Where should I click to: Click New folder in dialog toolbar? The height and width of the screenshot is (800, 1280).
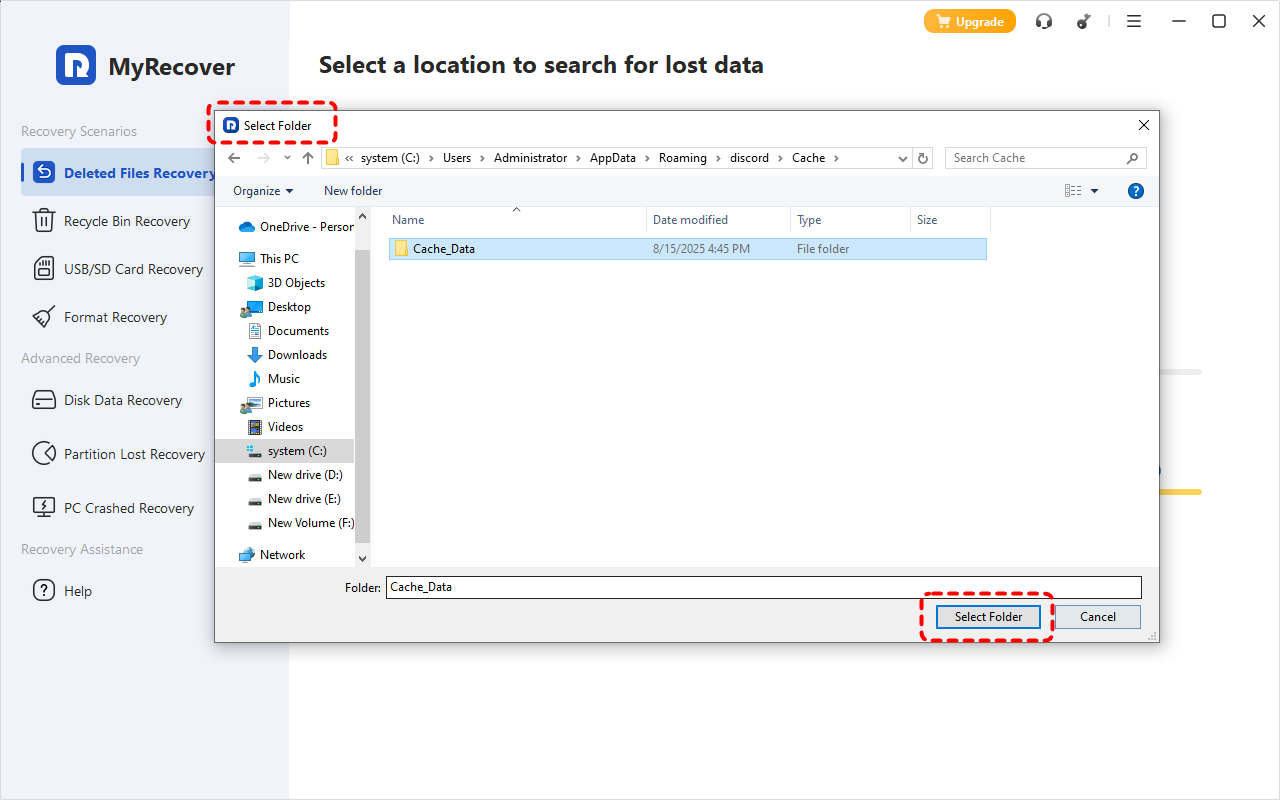pyautogui.click(x=353, y=191)
